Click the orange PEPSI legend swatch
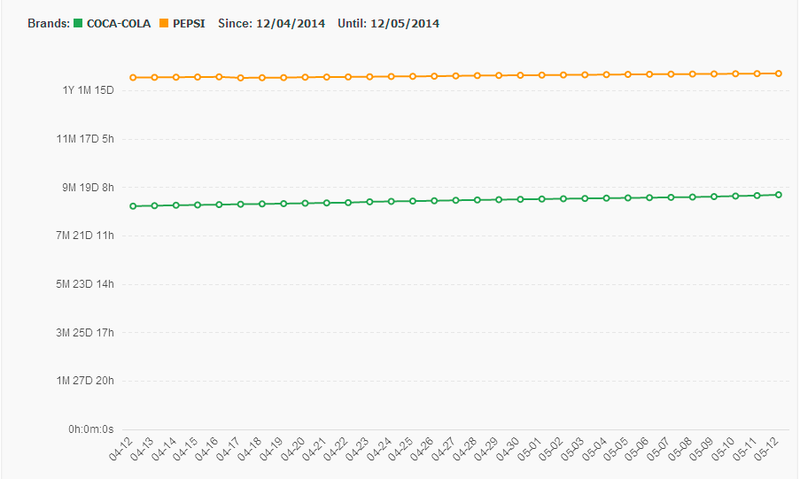The image size is (800, 479). pos(163,23)
